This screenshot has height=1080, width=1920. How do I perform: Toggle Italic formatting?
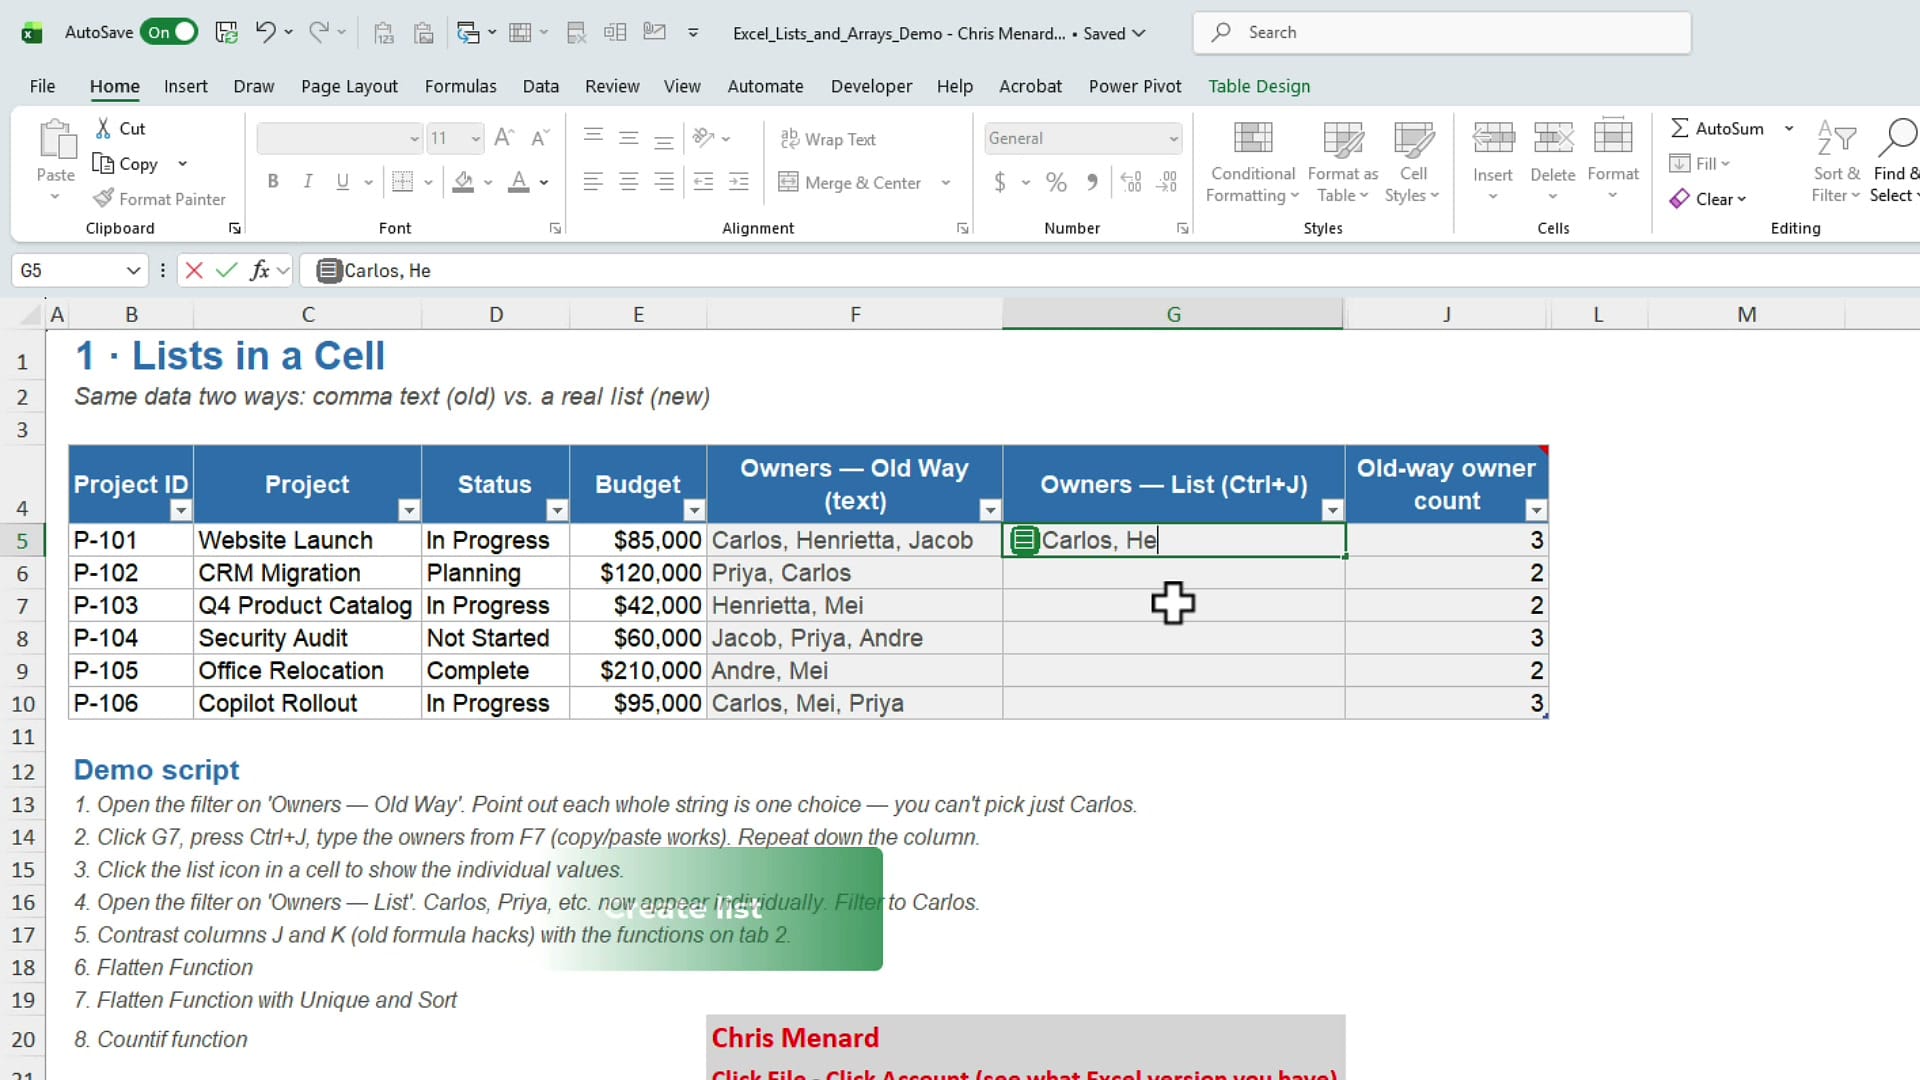point(308,182)
